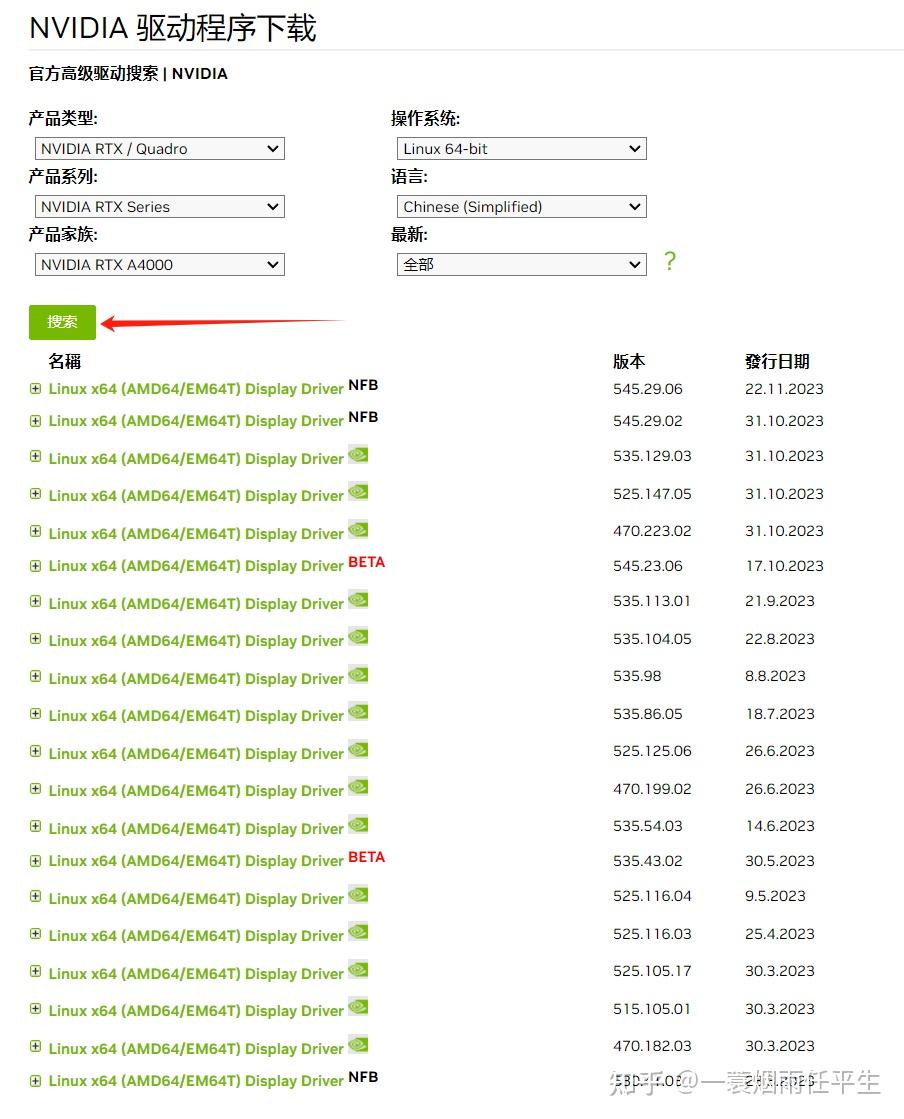Click the green question mark help icon

[x=669, y=261]
